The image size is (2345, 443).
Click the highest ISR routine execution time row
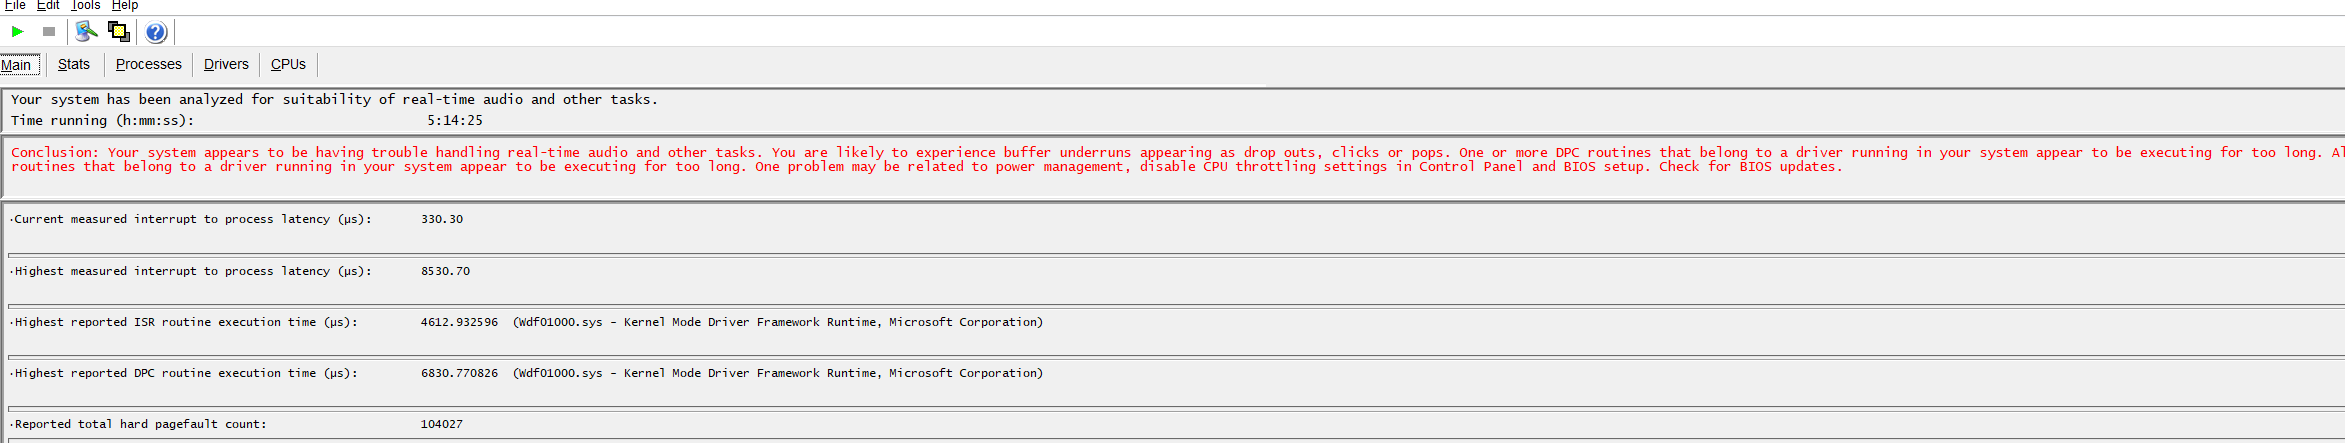pyautogui.click(x=1176, y=322)
